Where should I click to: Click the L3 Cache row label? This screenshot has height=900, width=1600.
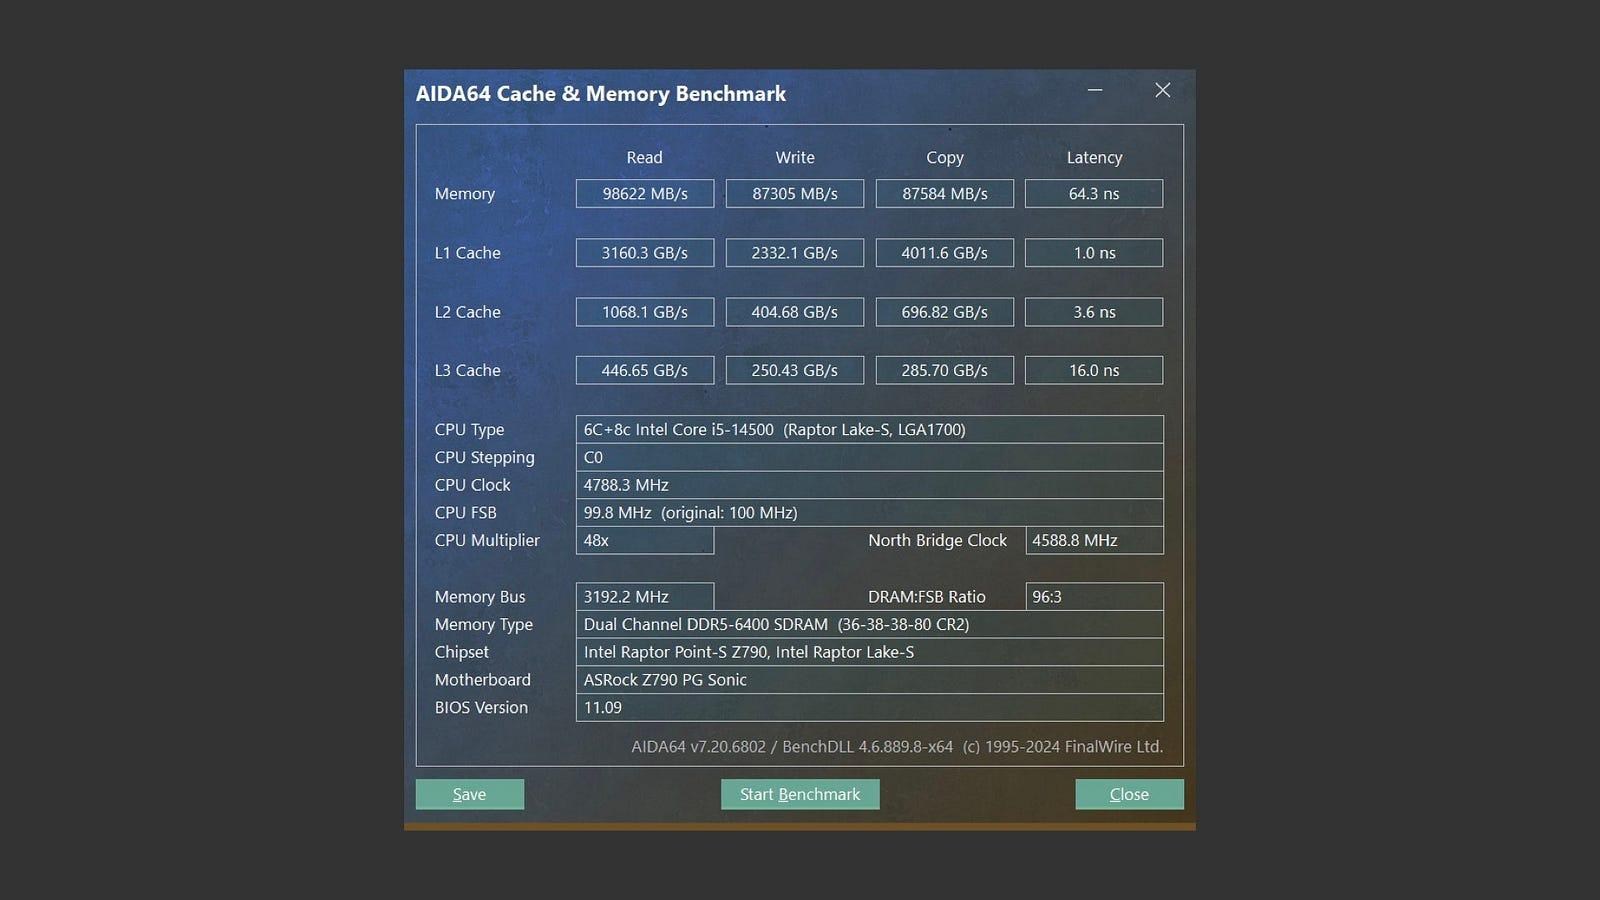[467, 370]
